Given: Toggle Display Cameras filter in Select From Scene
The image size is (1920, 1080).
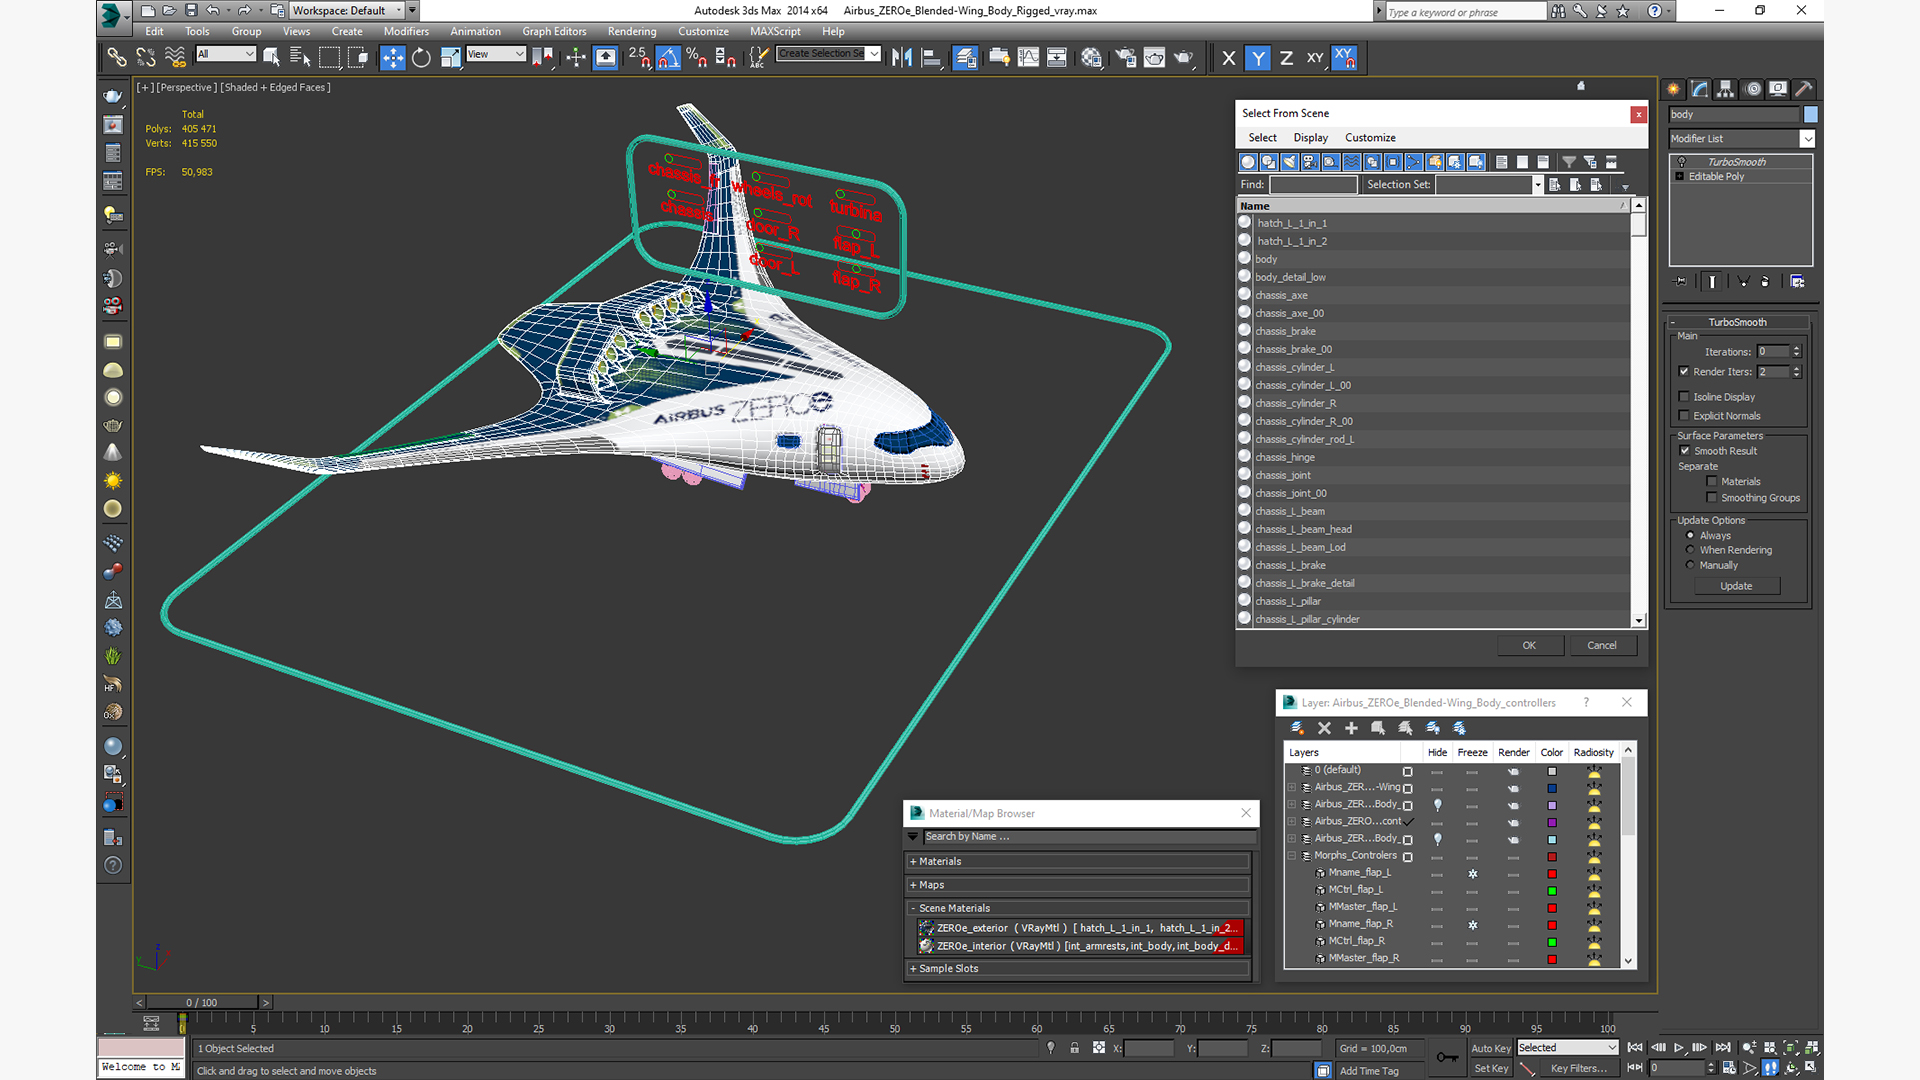Looking at the screenshot, I should (1310, 162).
